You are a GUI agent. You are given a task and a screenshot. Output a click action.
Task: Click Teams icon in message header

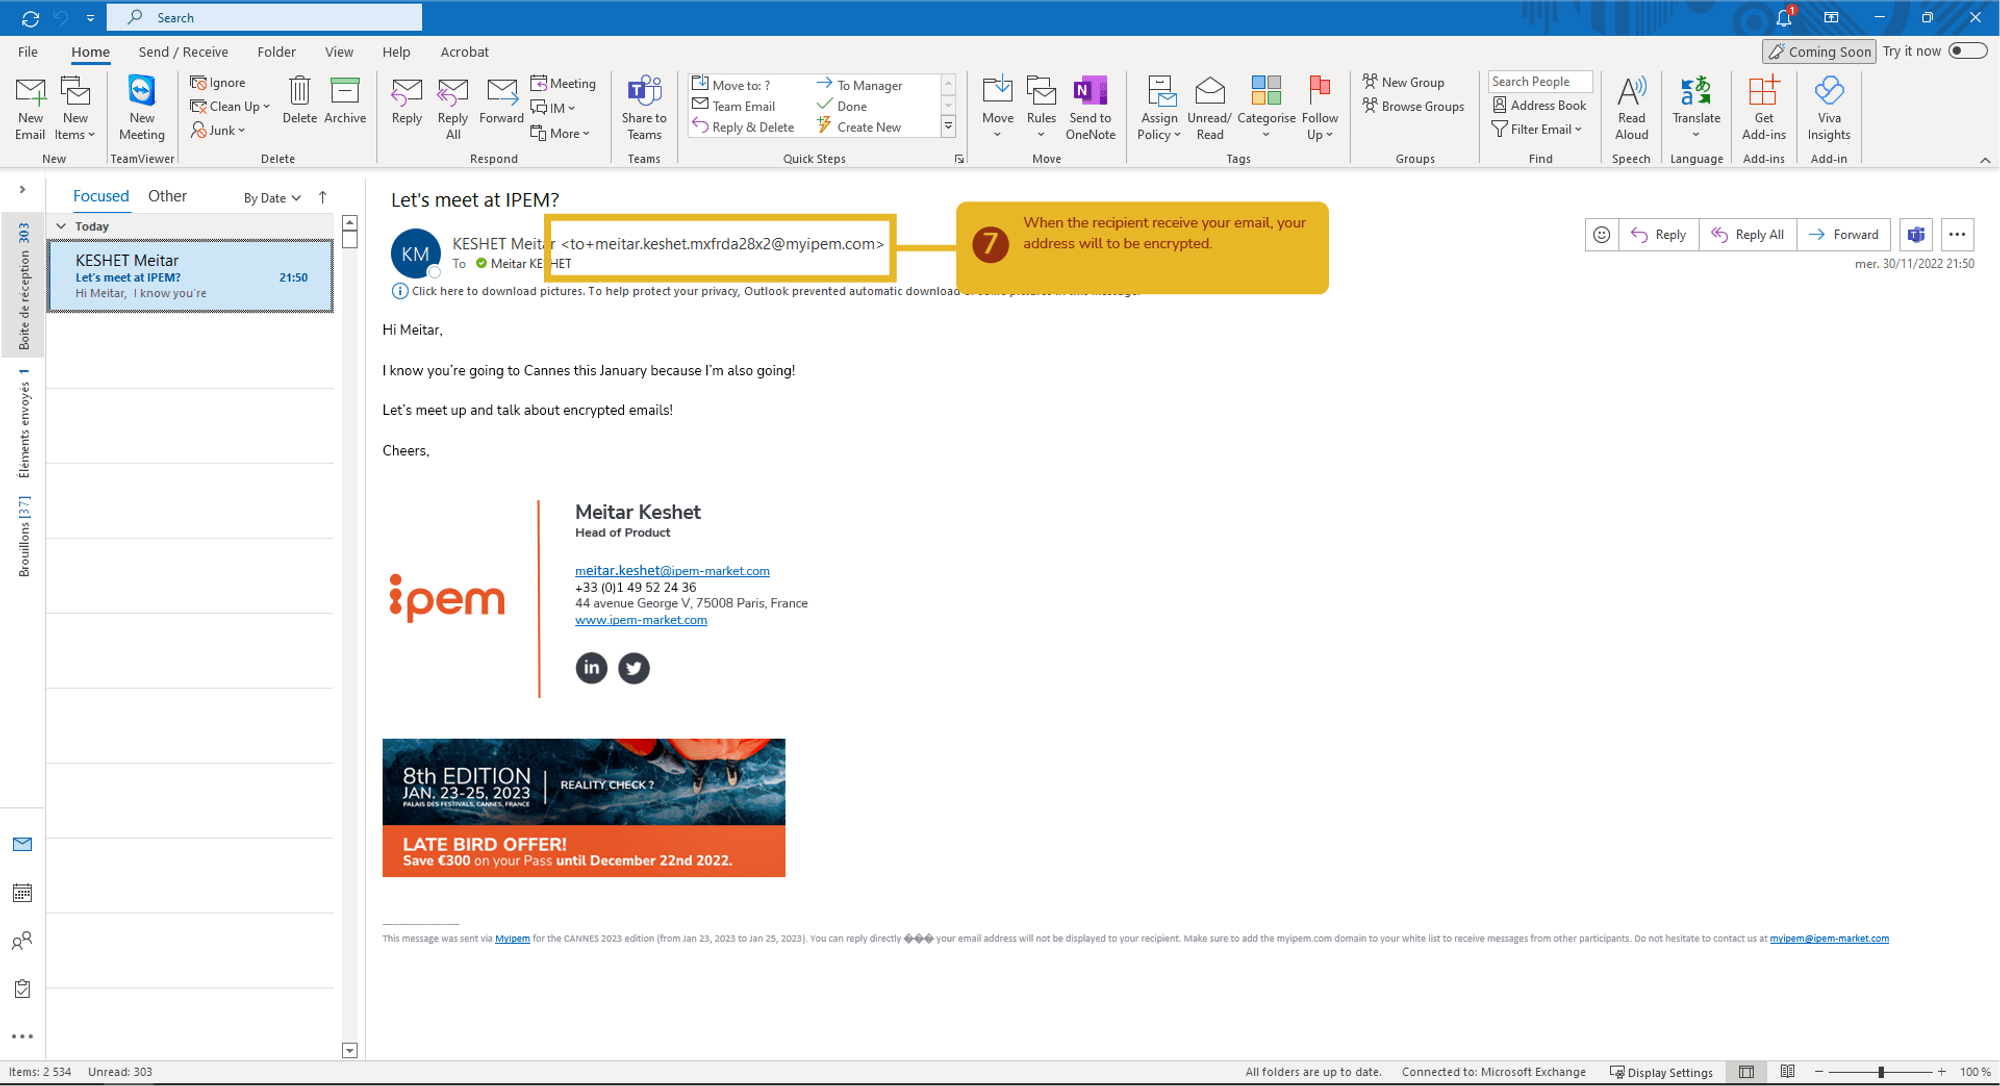point(1916,235)
